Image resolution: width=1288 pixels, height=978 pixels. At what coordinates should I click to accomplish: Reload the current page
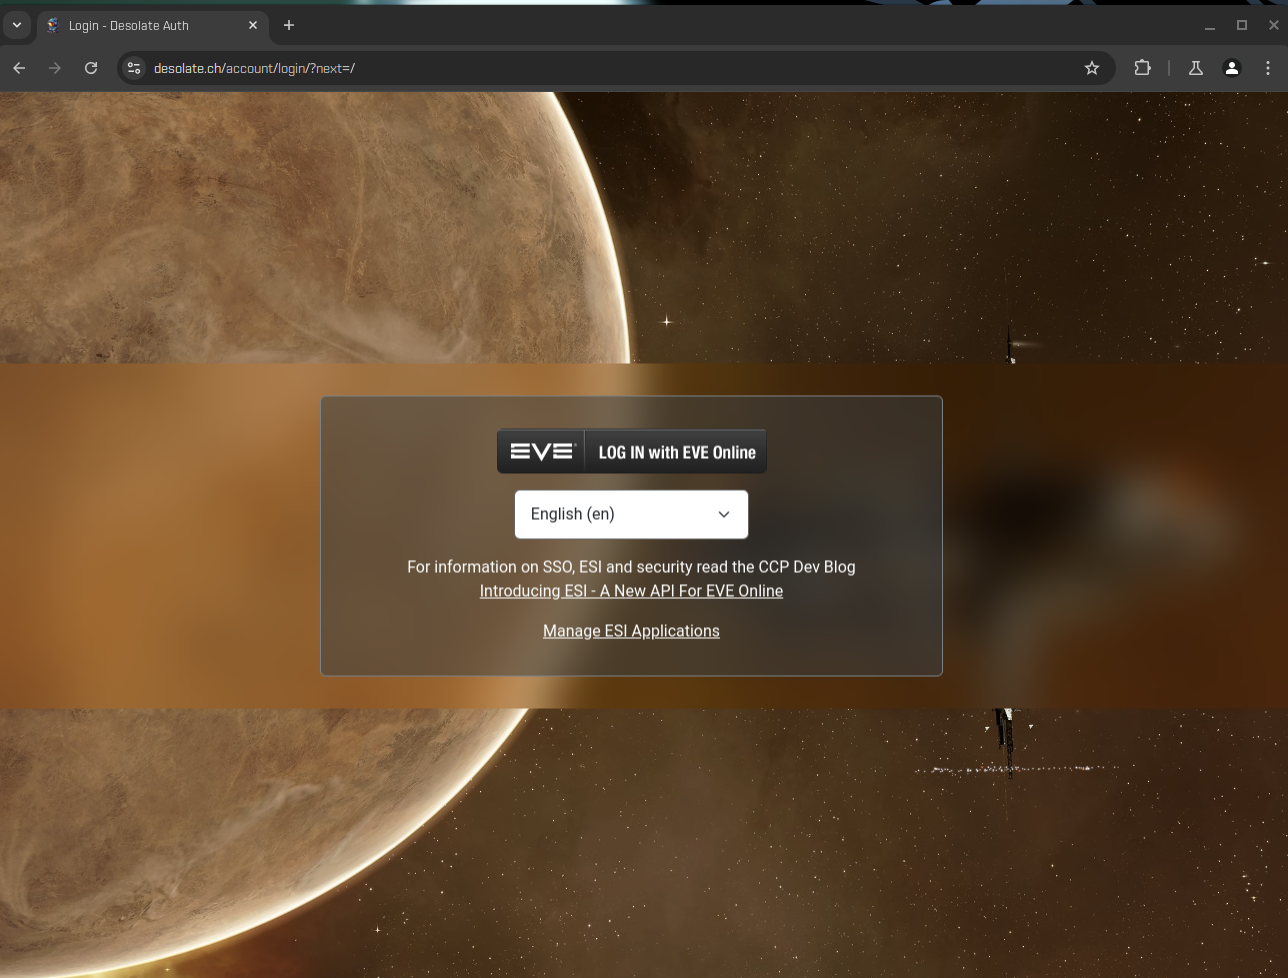(91, 68)
